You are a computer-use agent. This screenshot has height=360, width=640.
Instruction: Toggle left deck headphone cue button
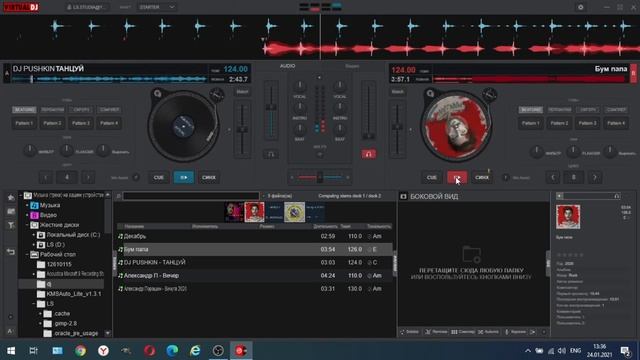(x=271, y=154)
